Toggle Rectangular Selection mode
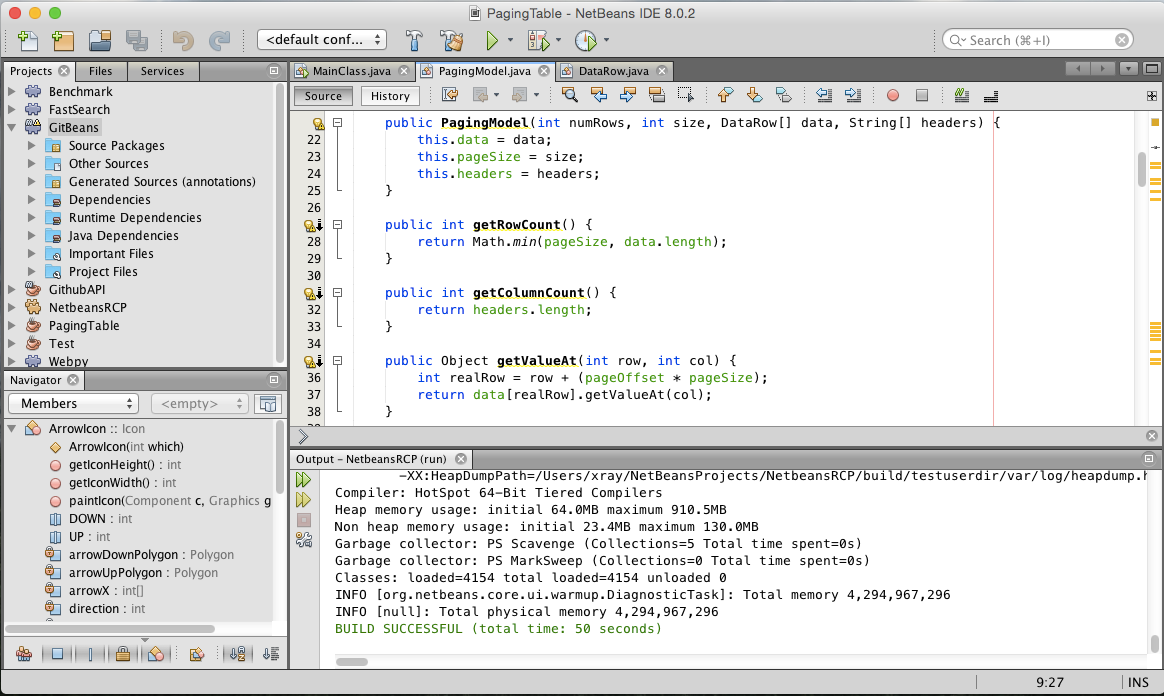Screen dimensions: 1164x696 tap(685, 95)
